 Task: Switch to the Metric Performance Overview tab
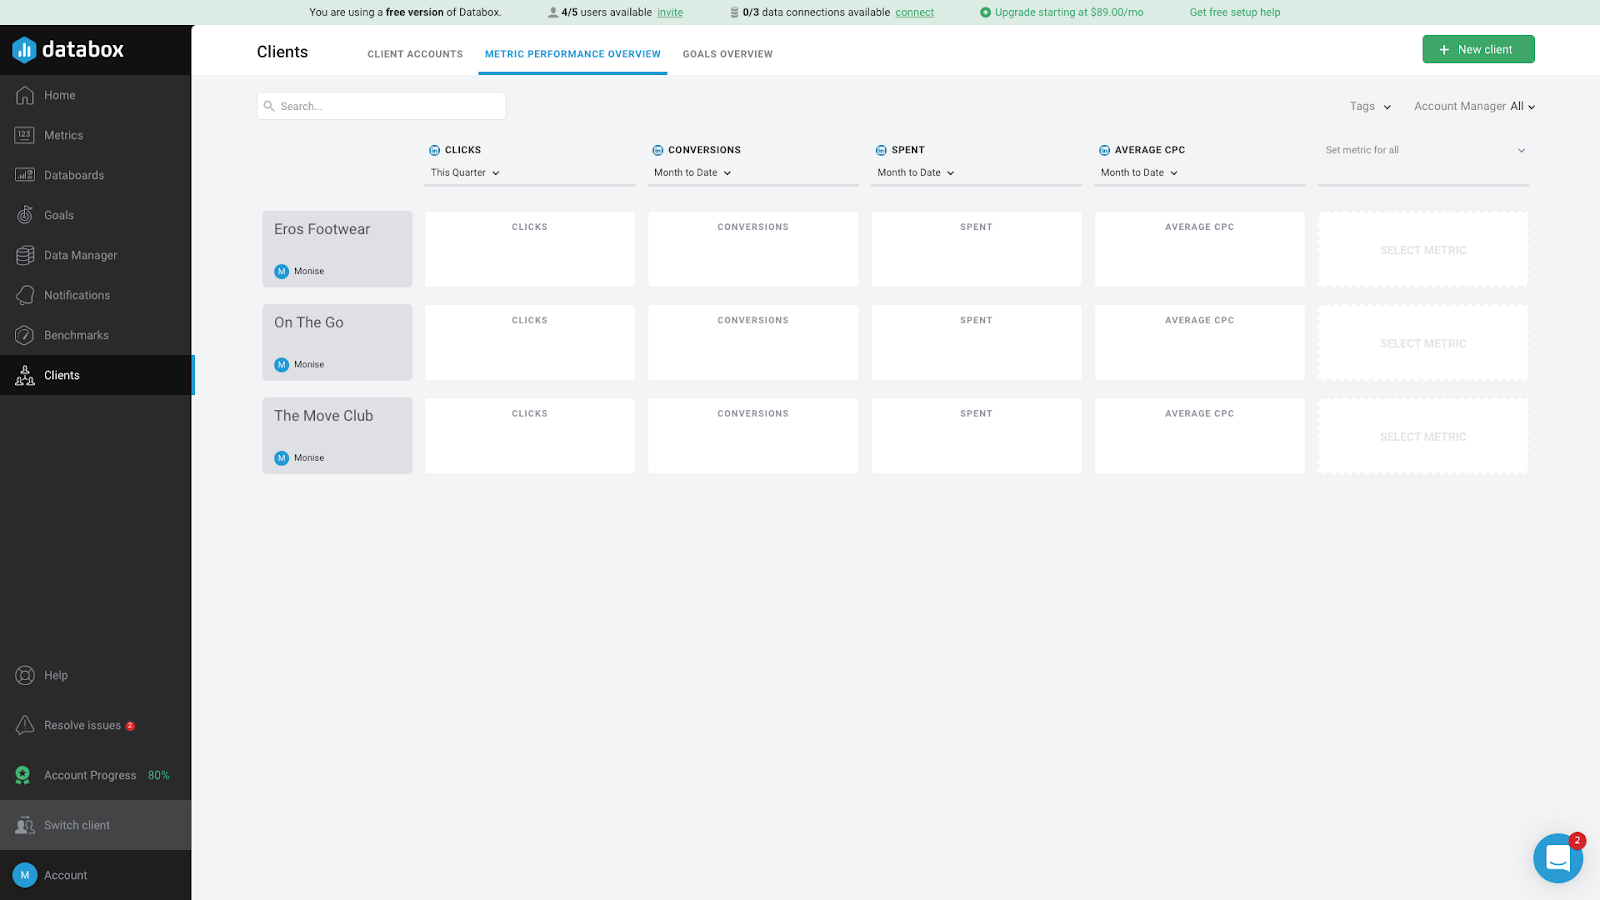(x=573, y=54)
